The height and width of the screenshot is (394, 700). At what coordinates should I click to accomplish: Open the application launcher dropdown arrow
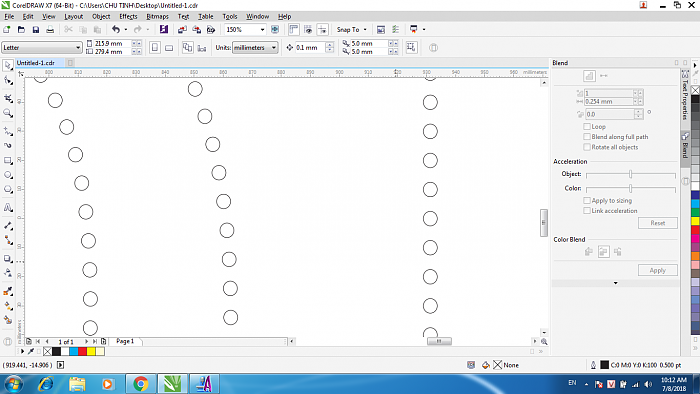tap(424, 29)
